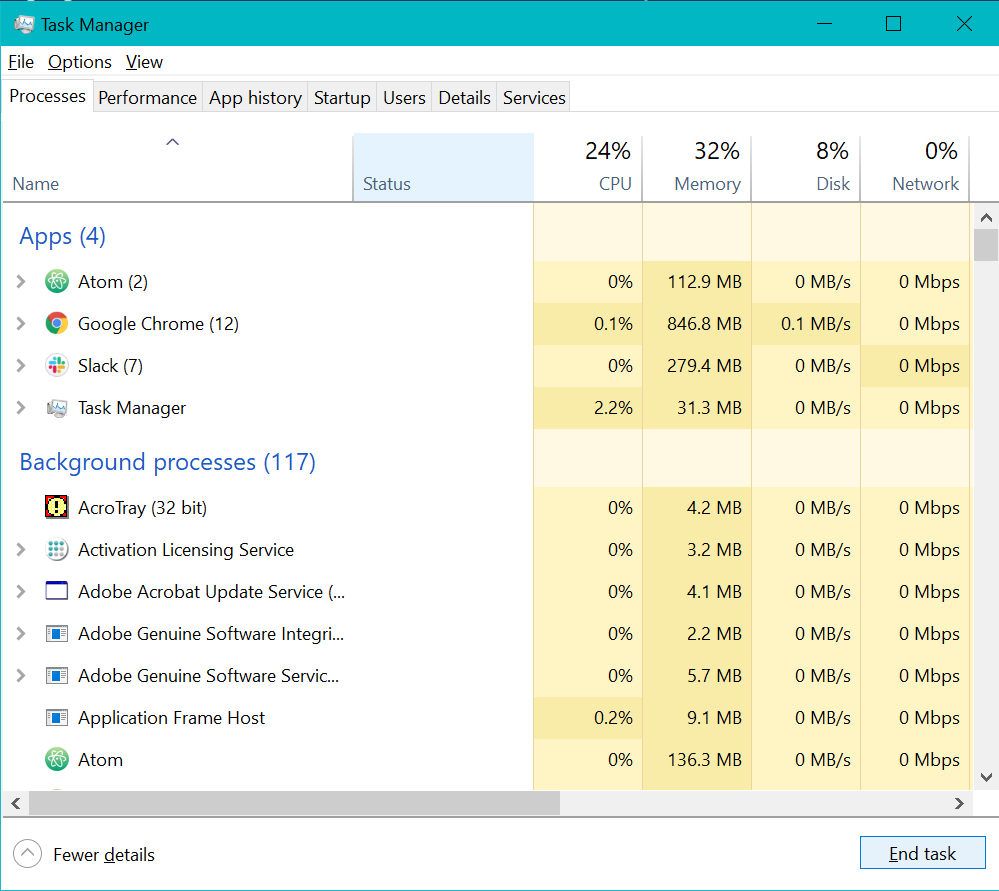Click the Application Frame Host icon
The image size is (999, 891).
[57, 718]
